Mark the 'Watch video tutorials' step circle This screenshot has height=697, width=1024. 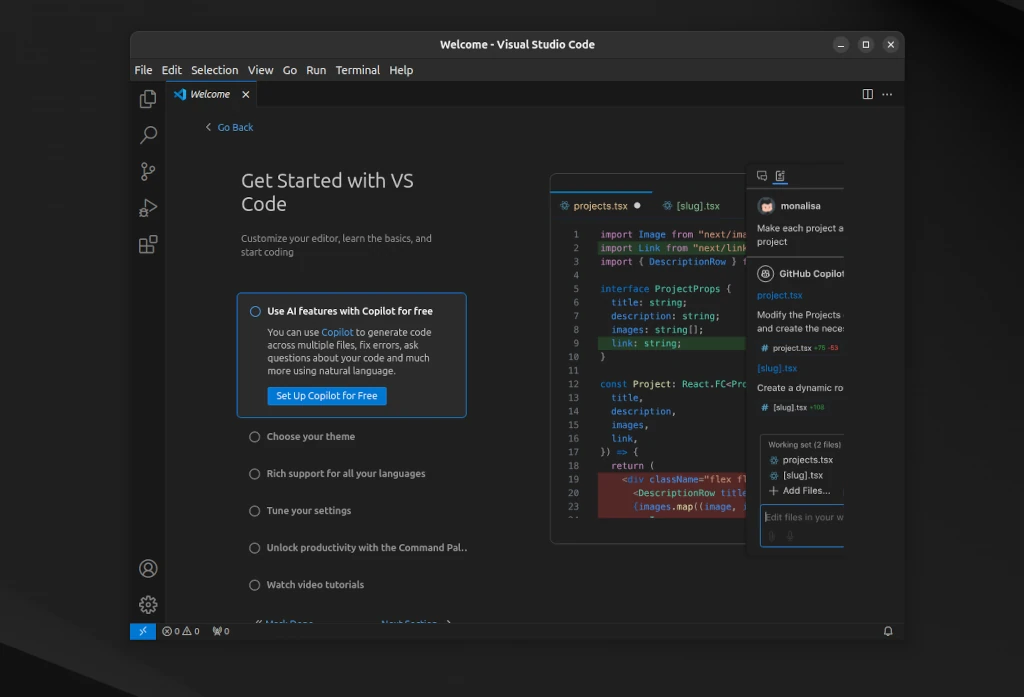[255, 585]
